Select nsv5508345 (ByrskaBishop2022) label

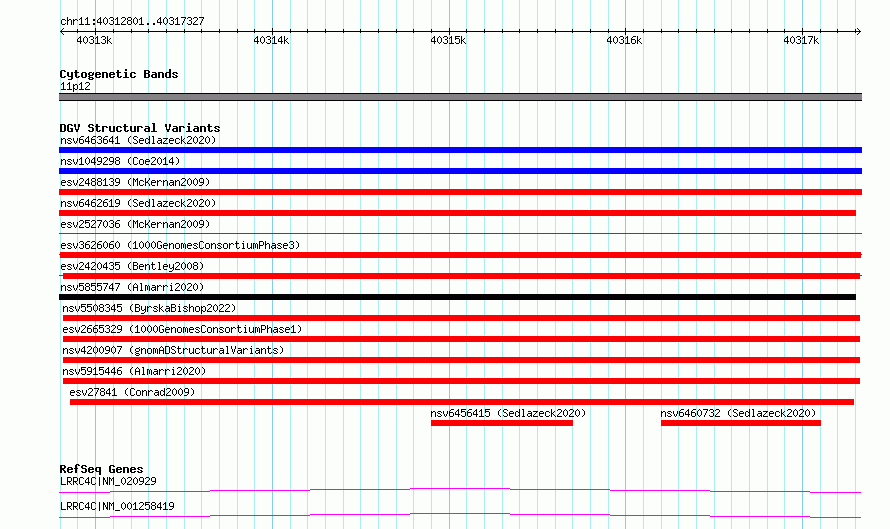(x=149, y=308)
